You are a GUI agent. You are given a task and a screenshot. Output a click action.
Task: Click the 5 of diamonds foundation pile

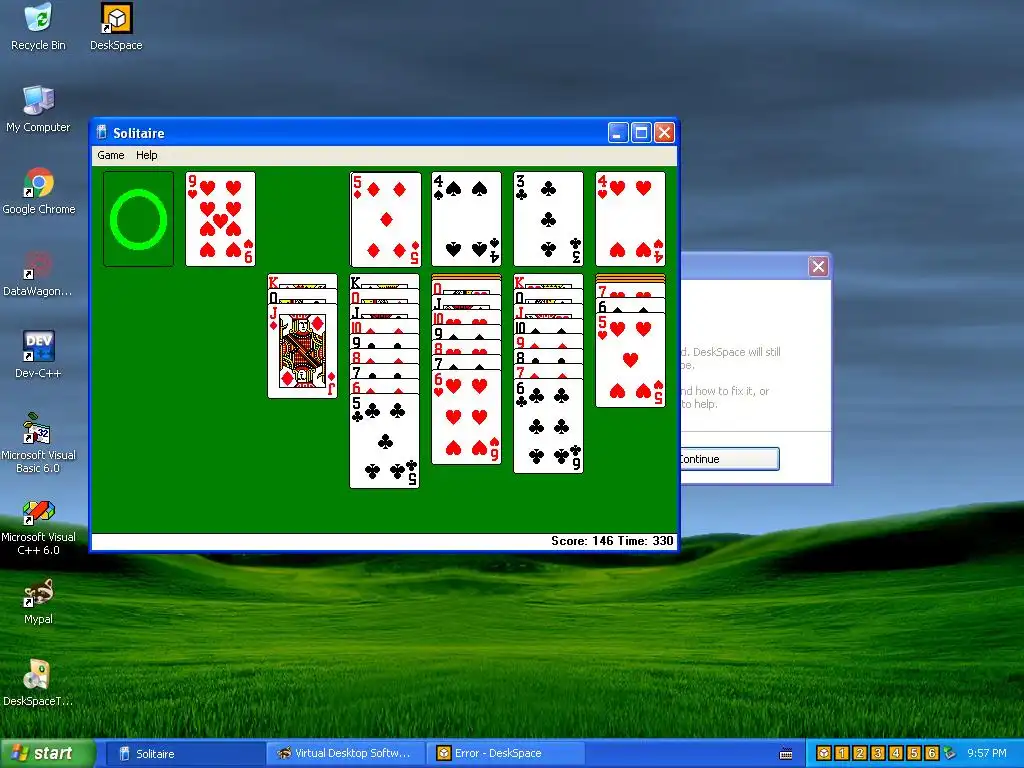tap(385, 219)
